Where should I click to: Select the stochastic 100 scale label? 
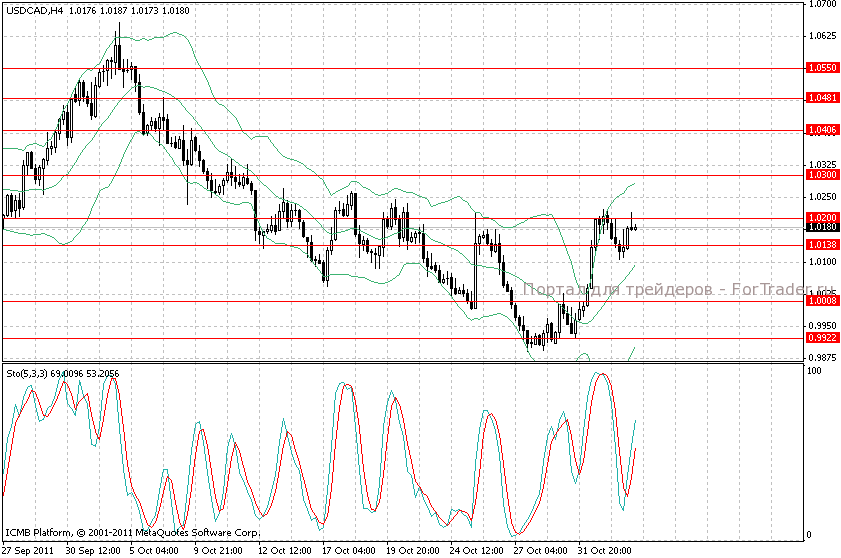(x=815, y=371)
